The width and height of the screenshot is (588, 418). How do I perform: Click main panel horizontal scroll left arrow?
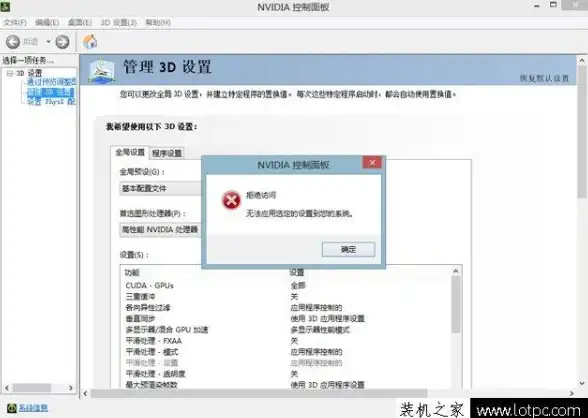(86, 393)
